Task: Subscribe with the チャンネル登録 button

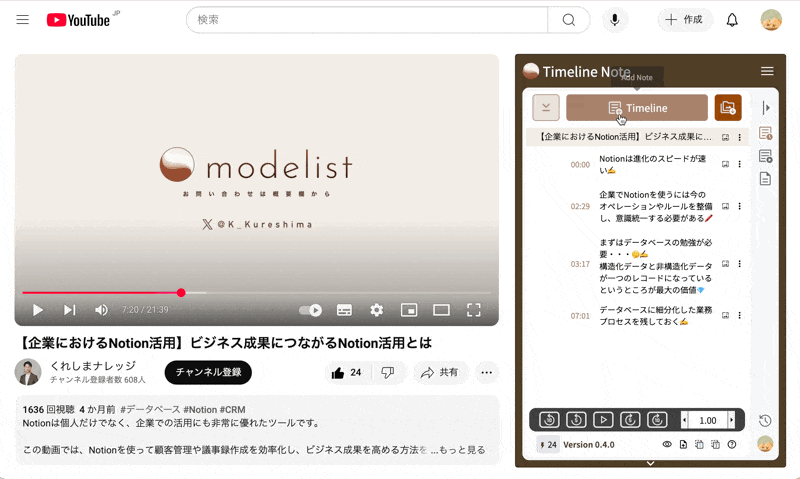Action: (x=208, y=372)
